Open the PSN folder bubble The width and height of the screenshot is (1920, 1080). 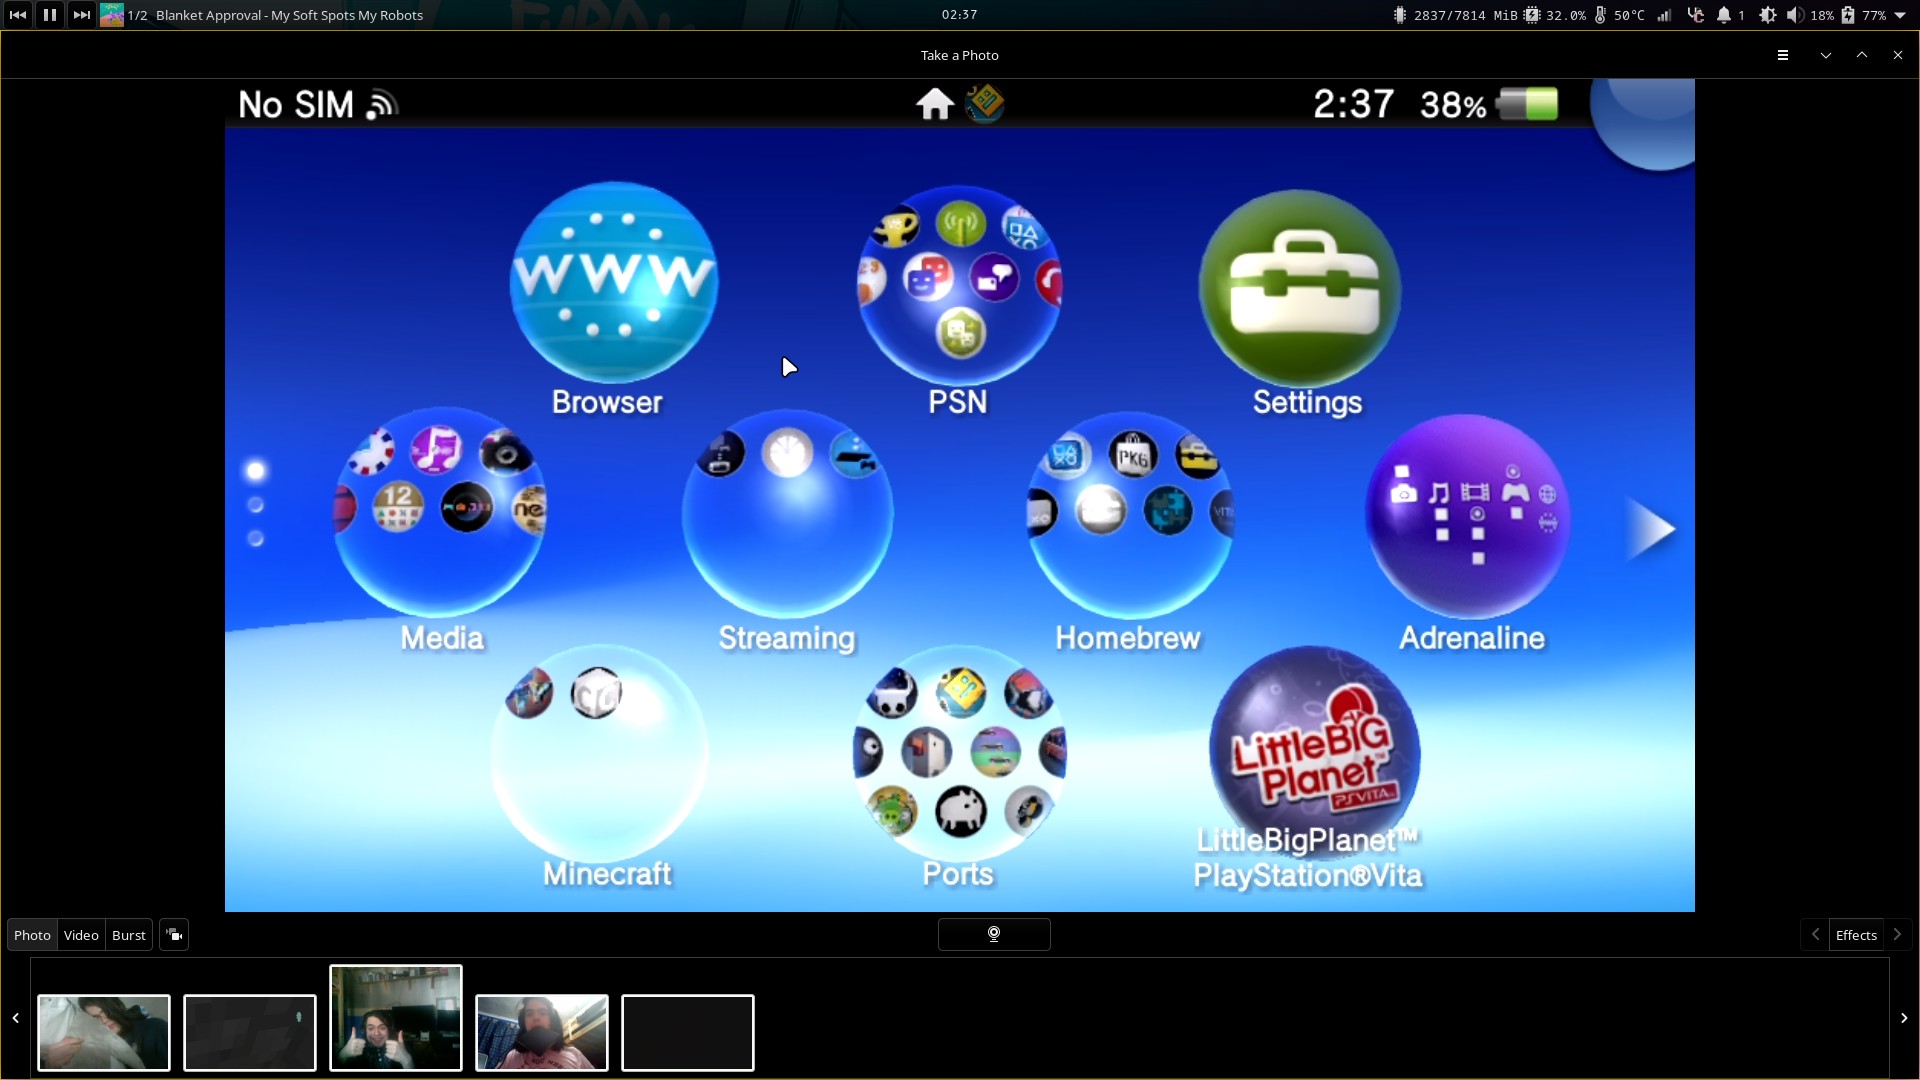(x=958, y=285)
